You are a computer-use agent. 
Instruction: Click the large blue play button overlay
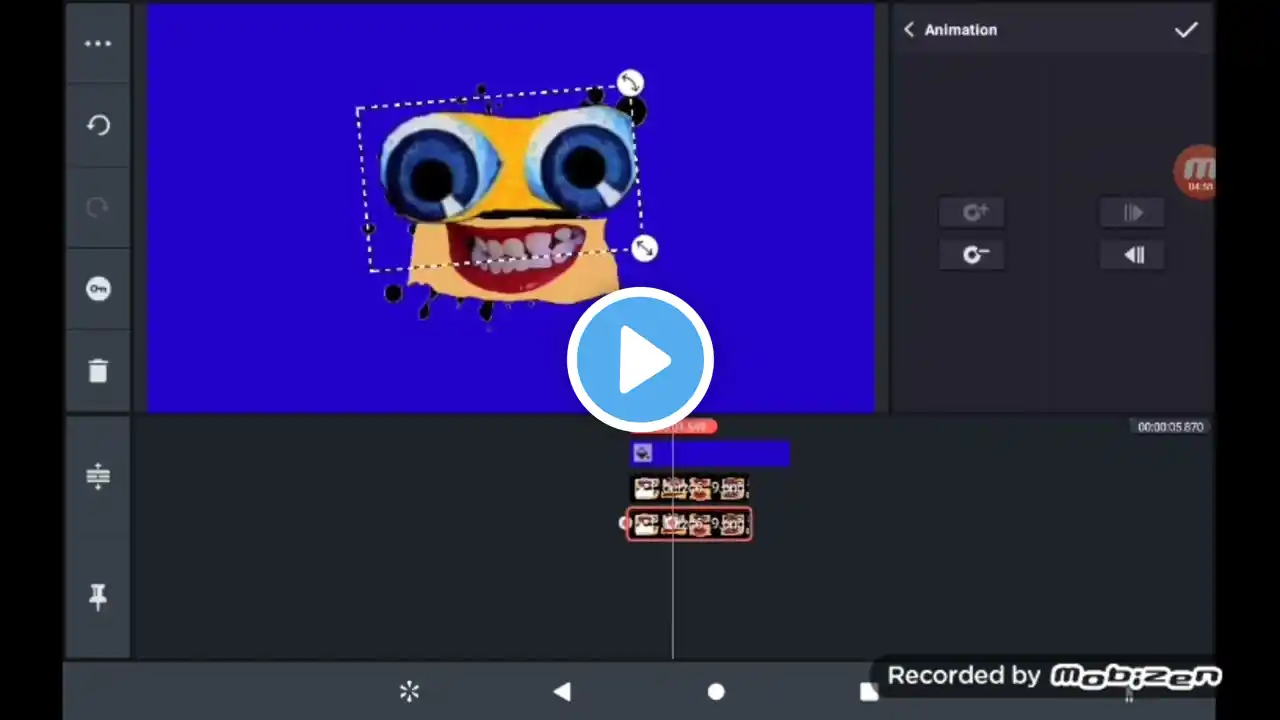640,360
